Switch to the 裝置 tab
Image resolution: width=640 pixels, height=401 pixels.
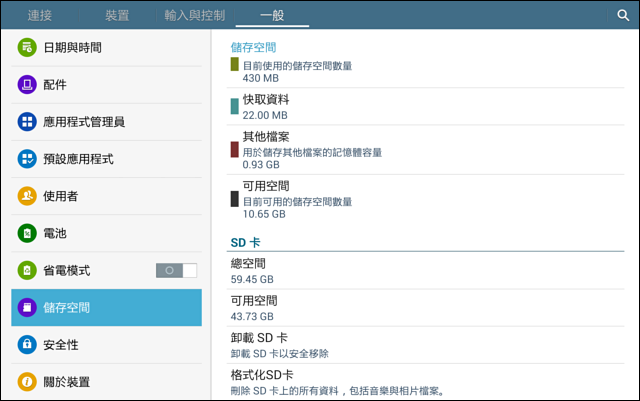[x=117, y=16]
